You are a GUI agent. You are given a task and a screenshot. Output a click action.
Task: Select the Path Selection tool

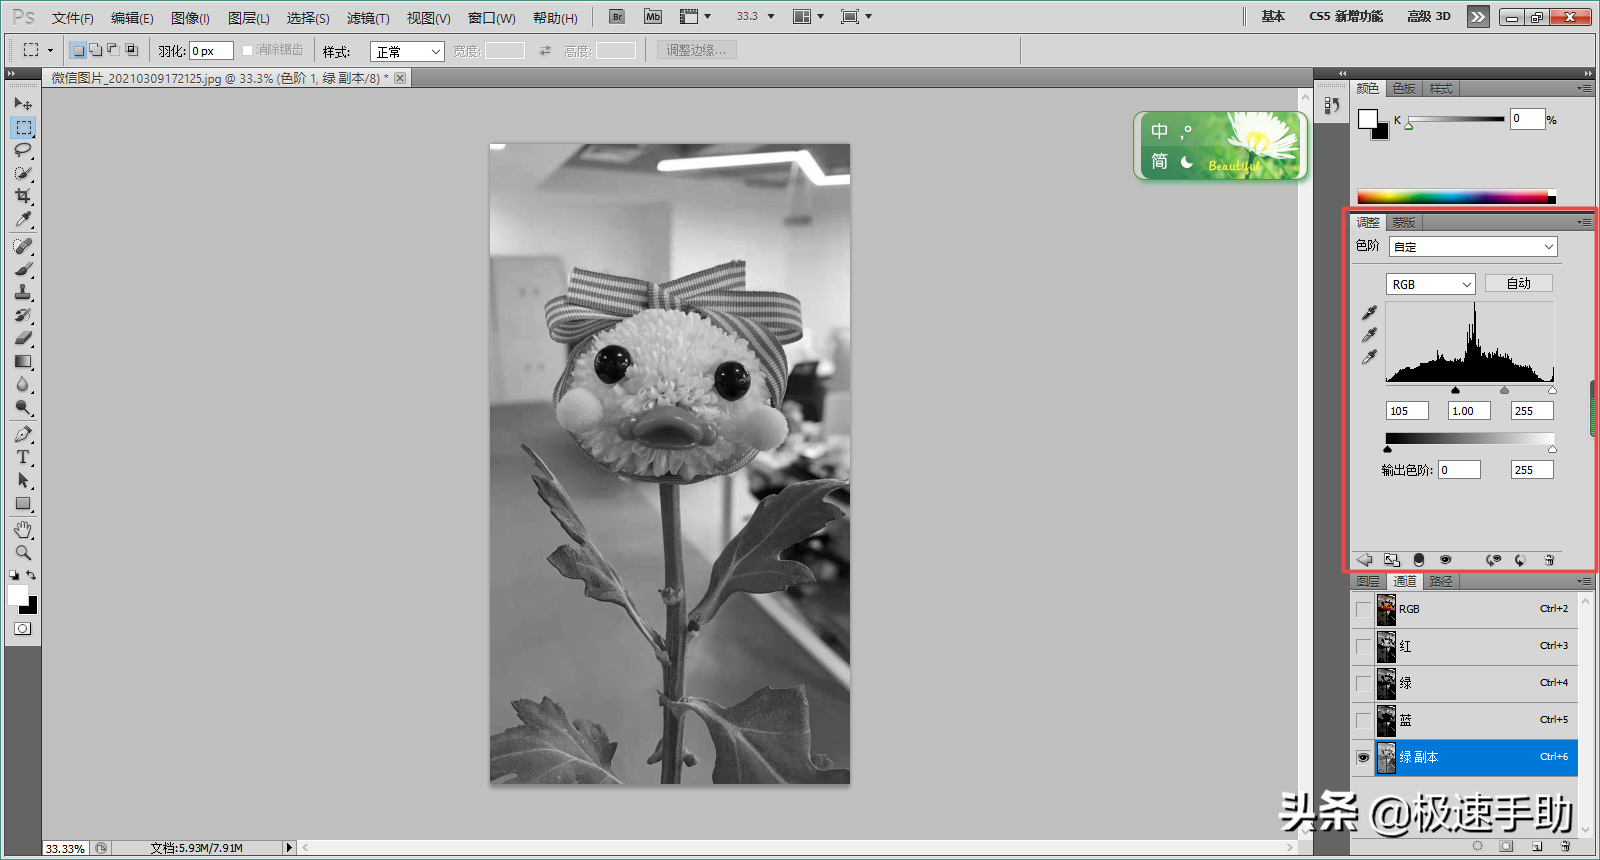coord(23,480)
